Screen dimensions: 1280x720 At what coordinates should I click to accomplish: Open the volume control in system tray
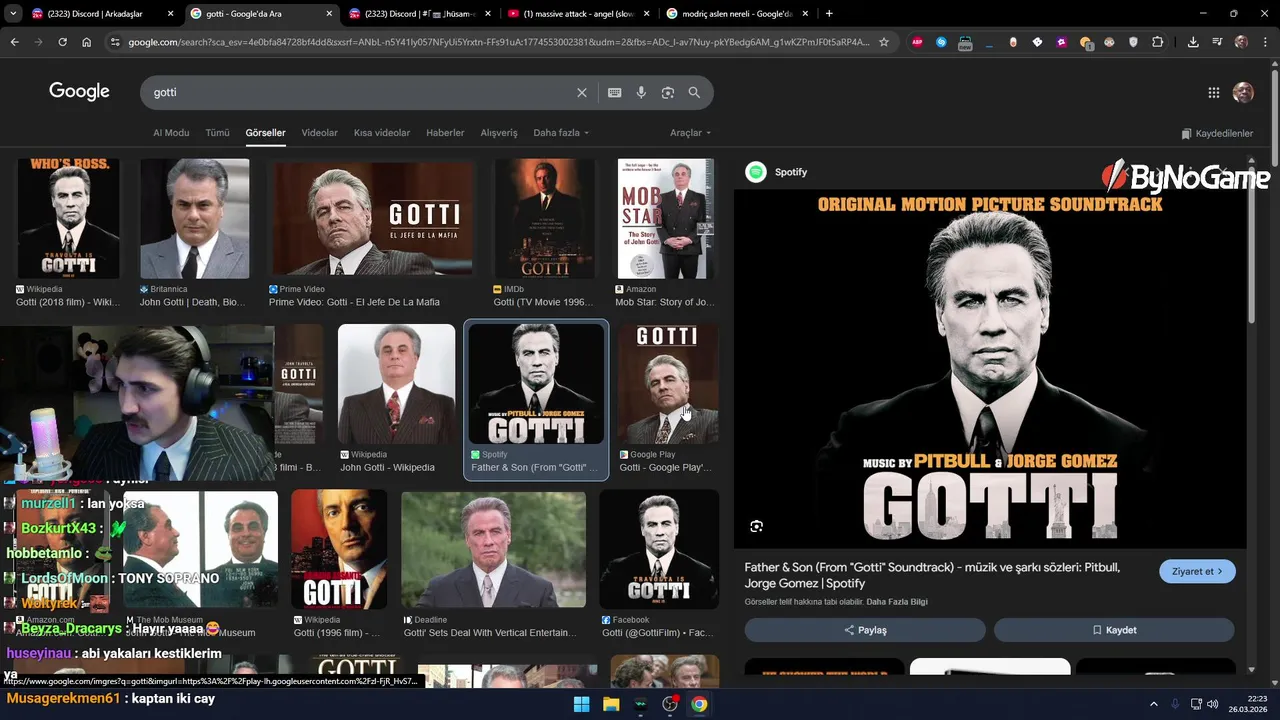(1213, 704)
